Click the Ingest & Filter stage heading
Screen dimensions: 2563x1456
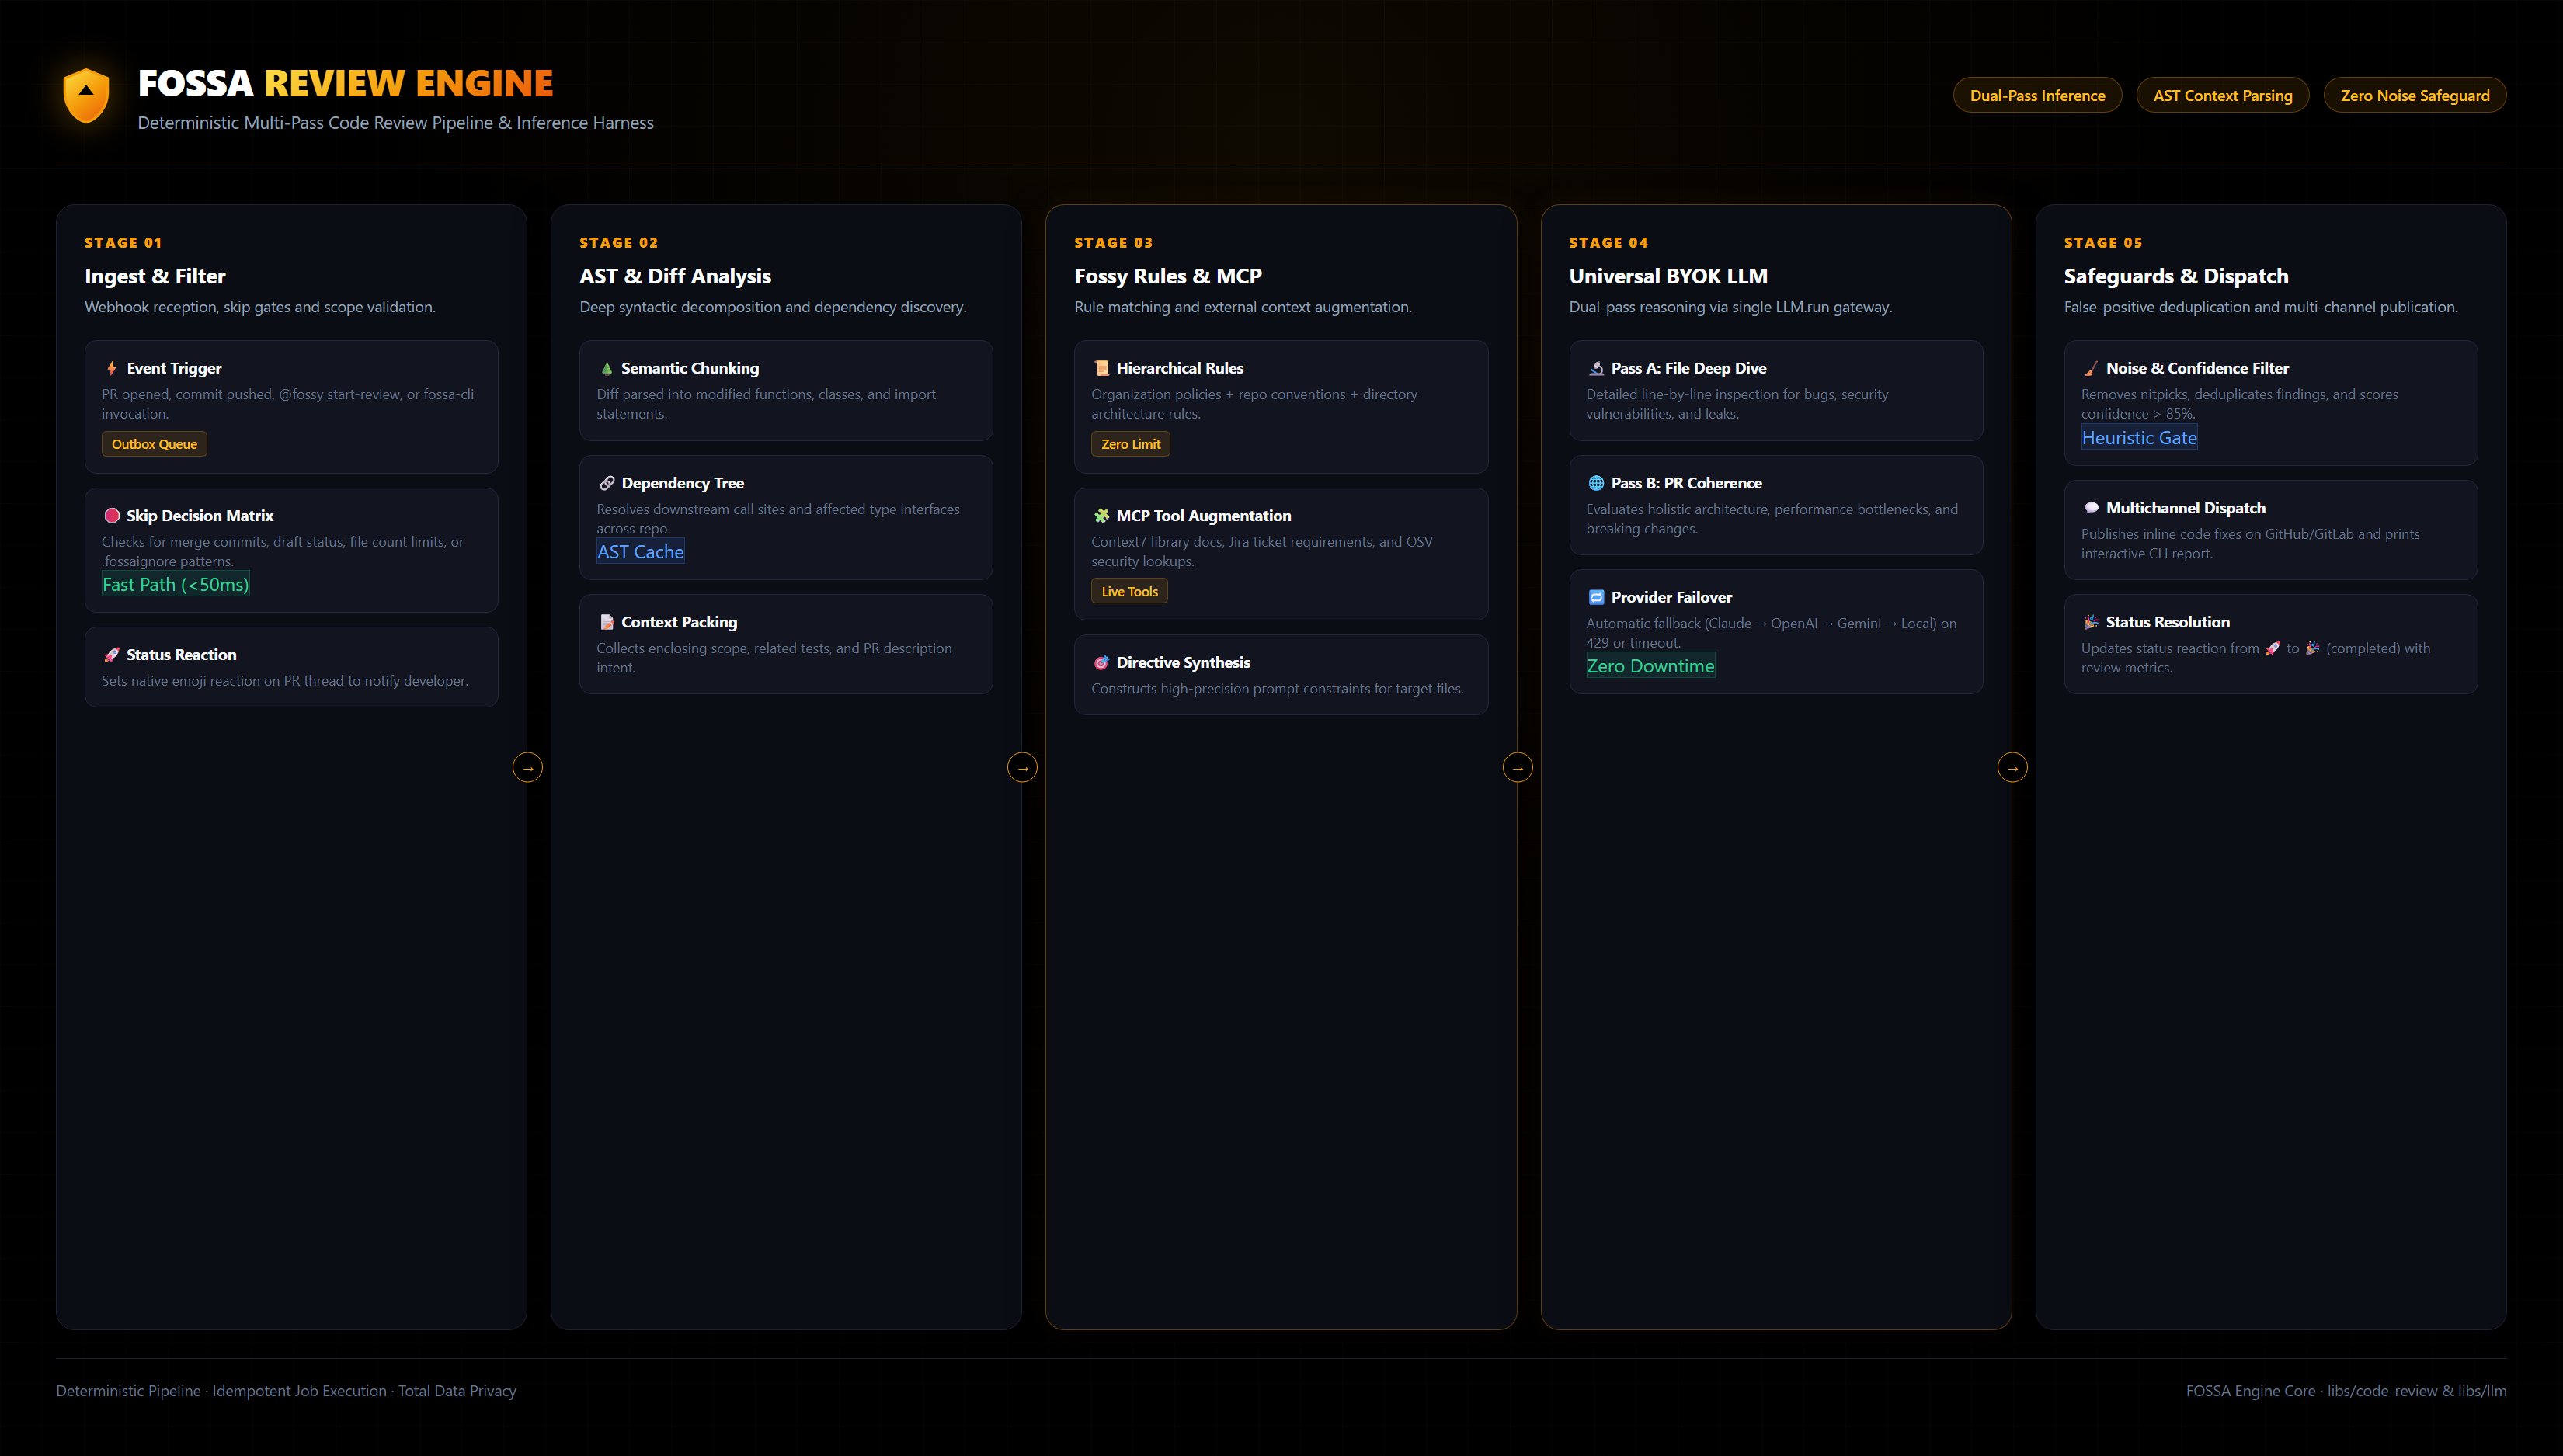[155, 276]
